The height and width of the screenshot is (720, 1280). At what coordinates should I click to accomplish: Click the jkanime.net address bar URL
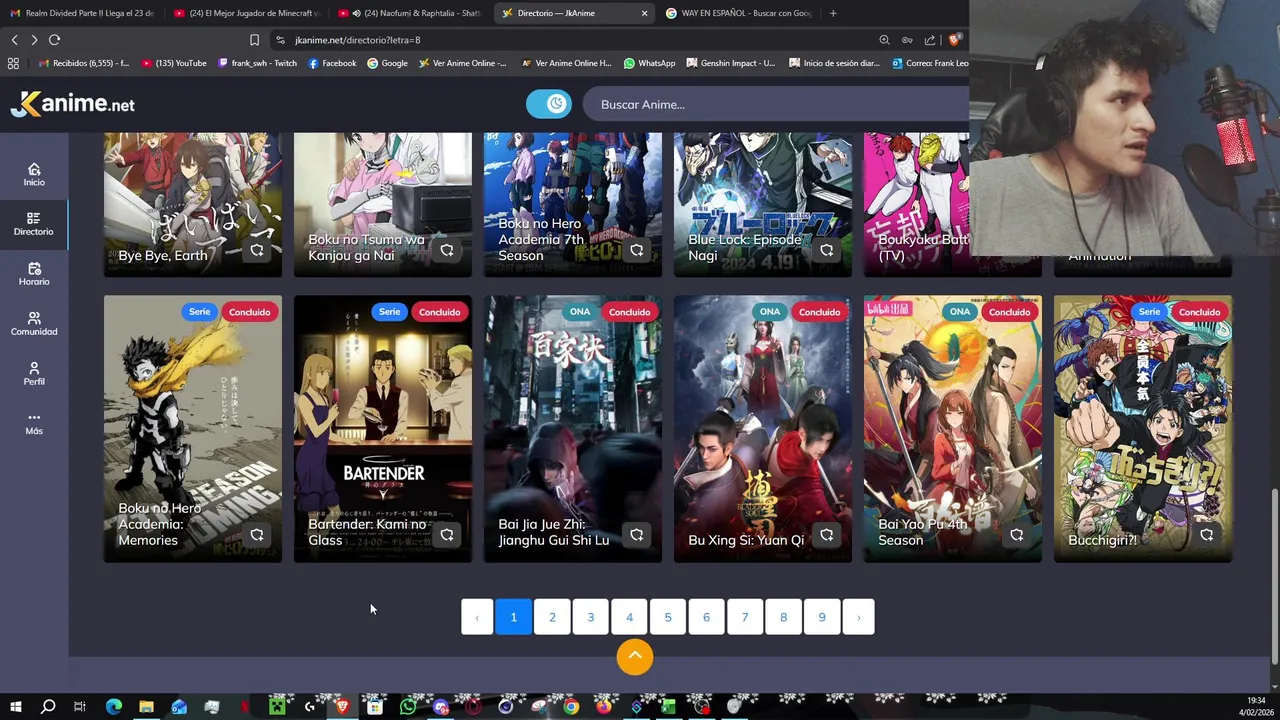[x=357, y=40]
